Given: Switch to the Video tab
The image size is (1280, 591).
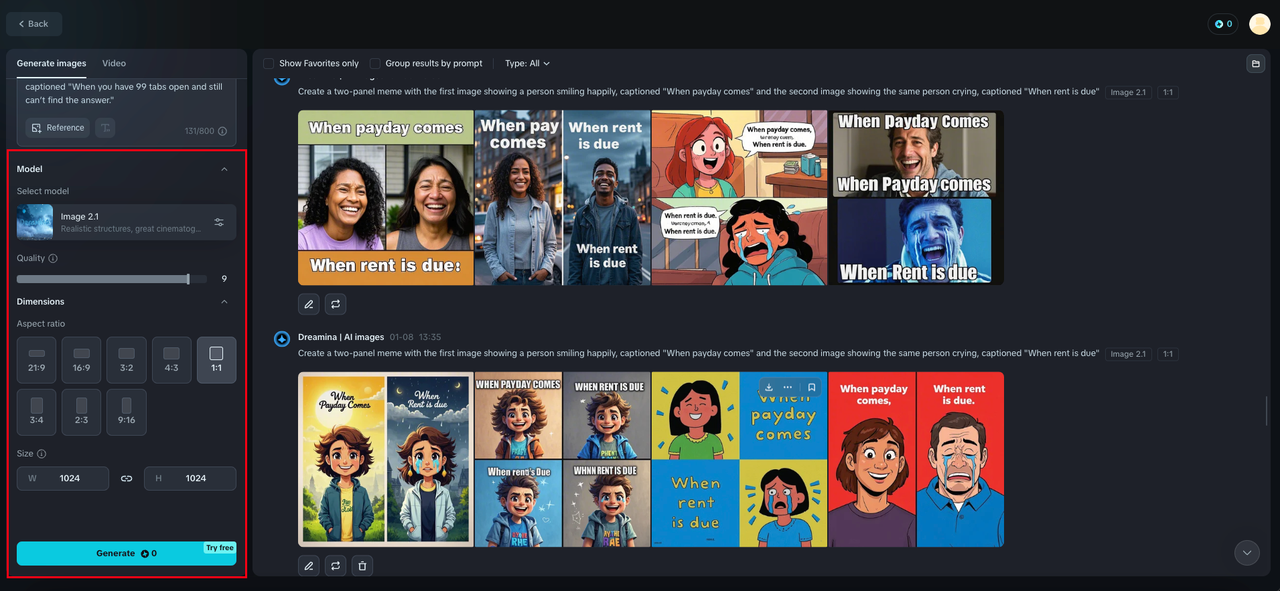Looking at the screenshot, I should pyautogui.click(x=114, y=63).
